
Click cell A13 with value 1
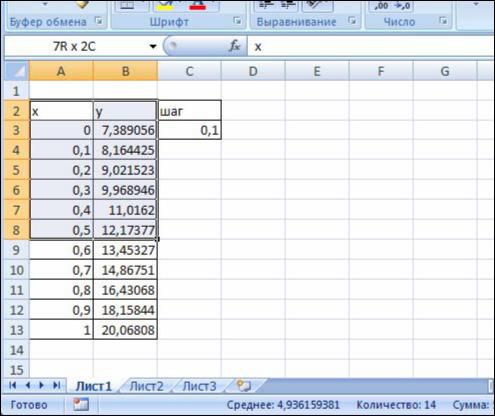coord(61,330)
